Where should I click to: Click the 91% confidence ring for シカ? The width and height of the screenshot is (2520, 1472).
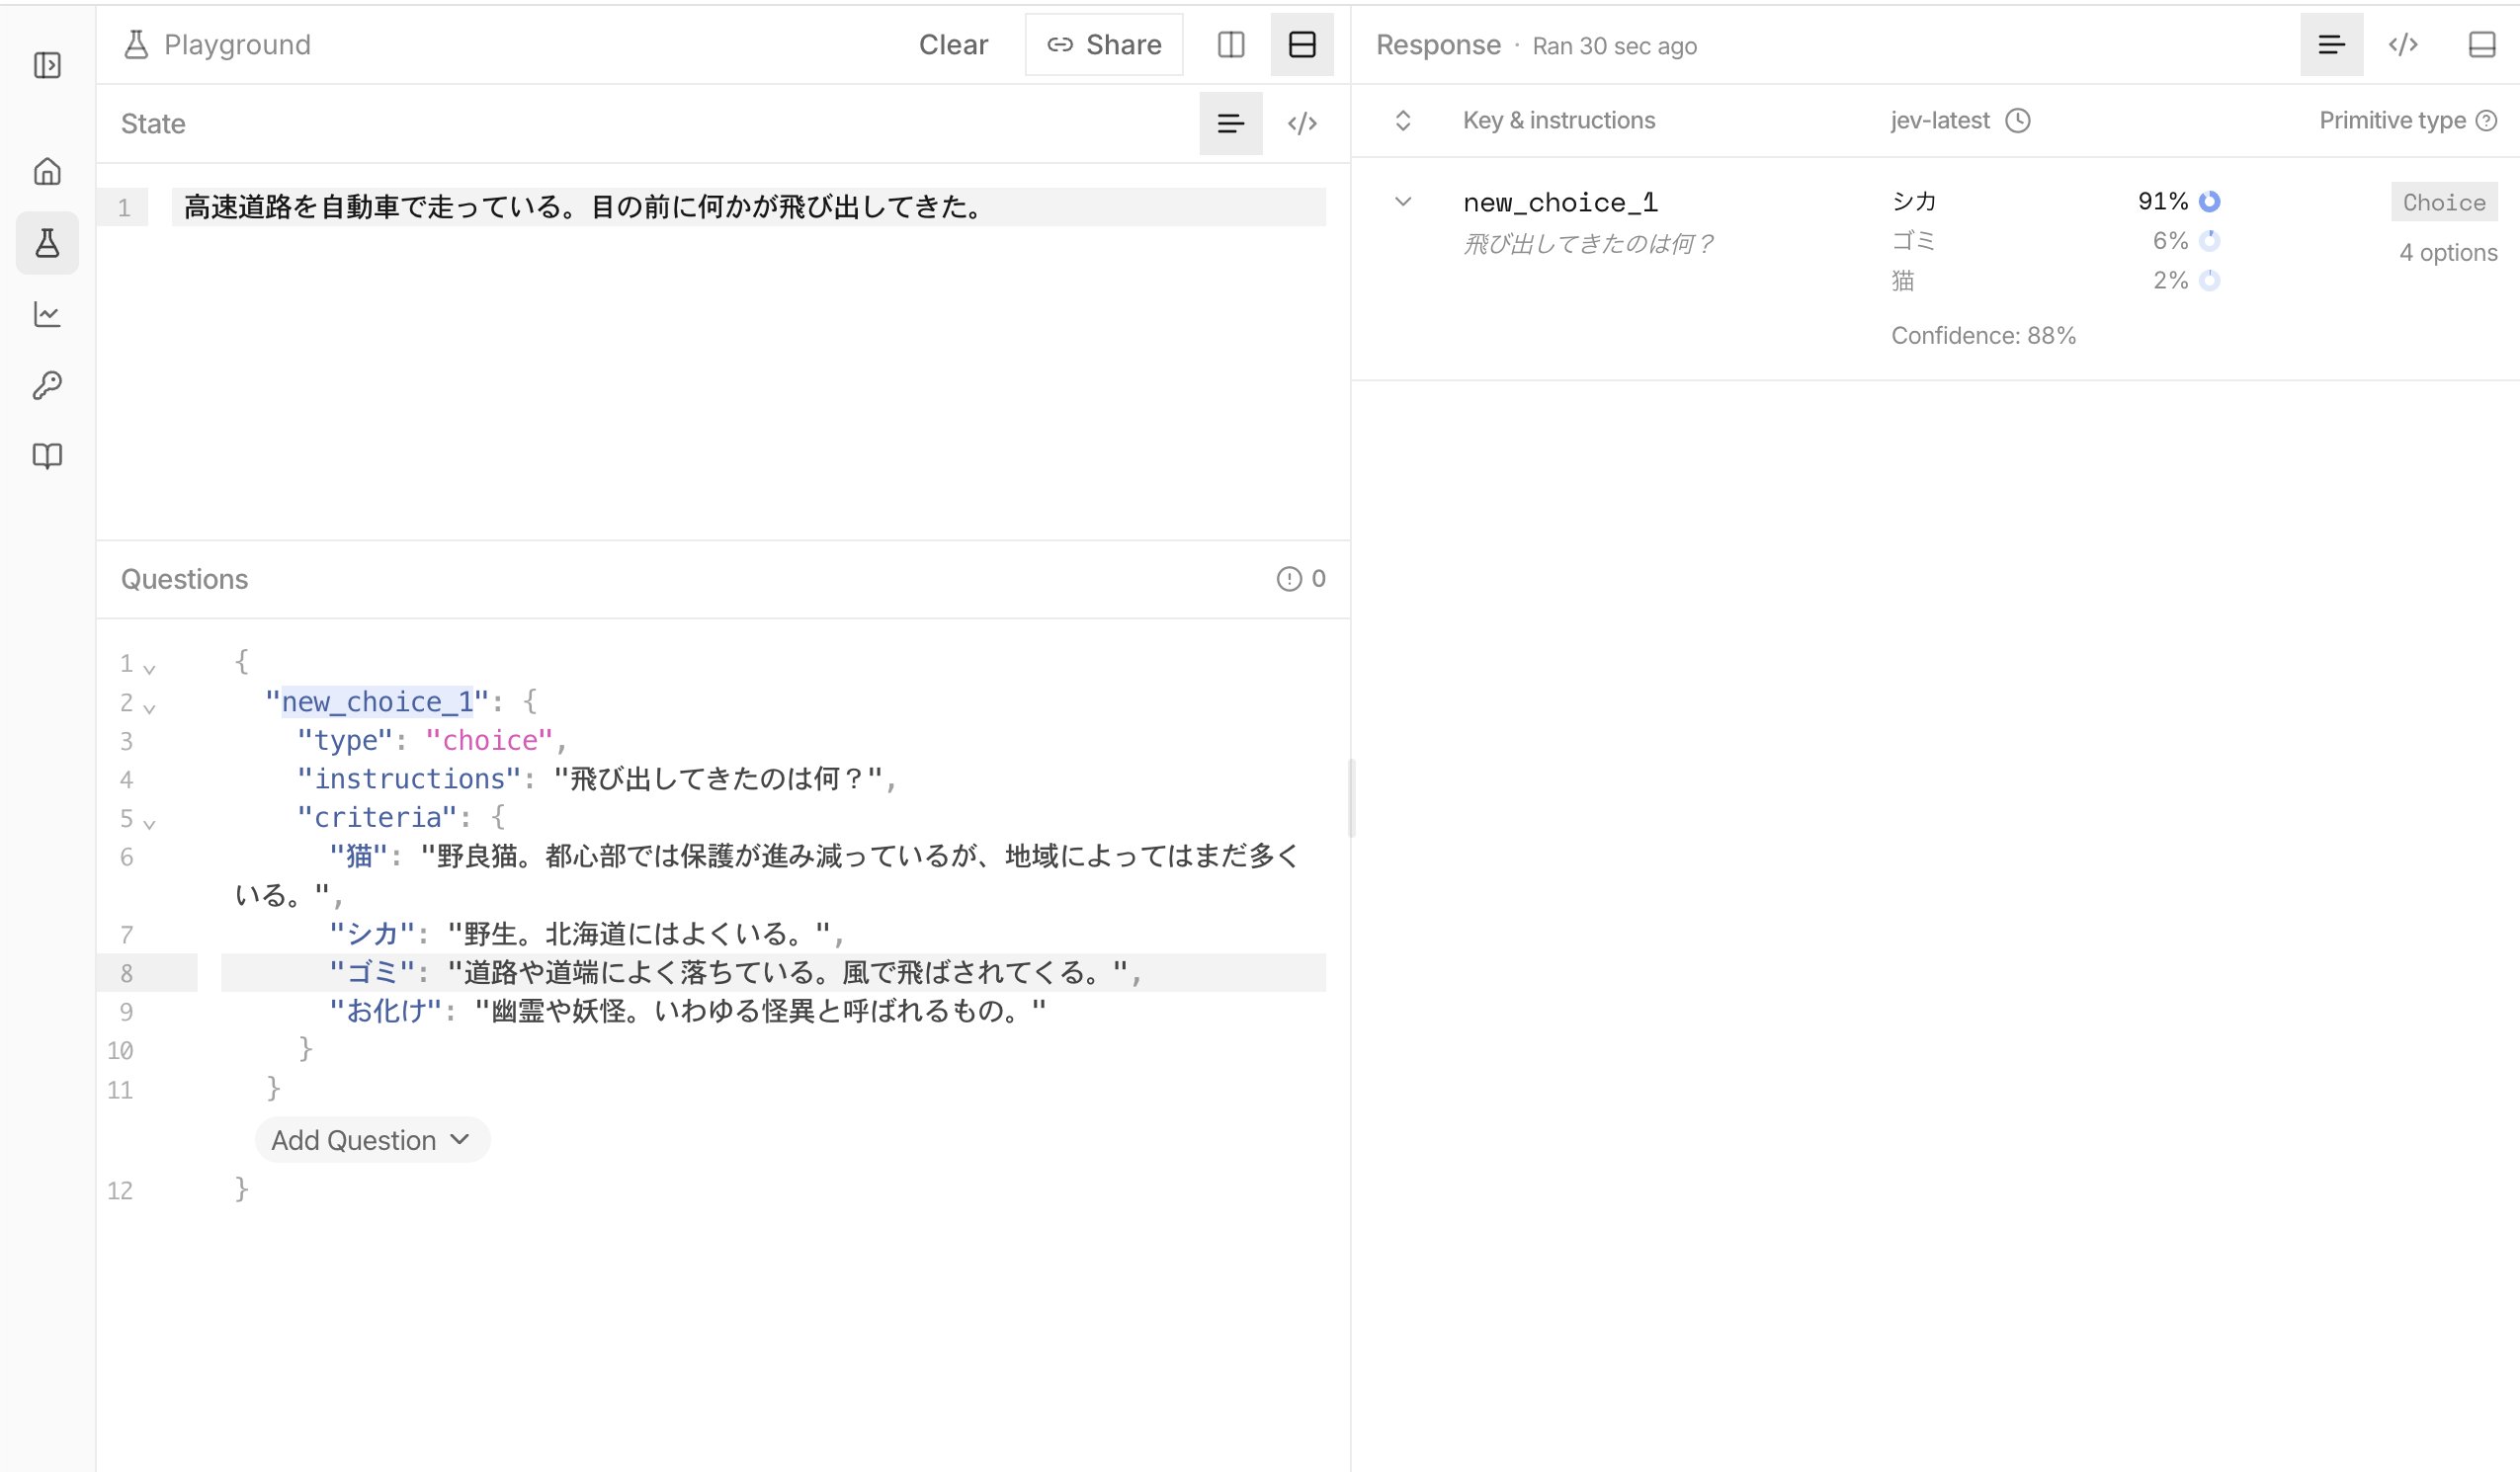point(2209,202)
